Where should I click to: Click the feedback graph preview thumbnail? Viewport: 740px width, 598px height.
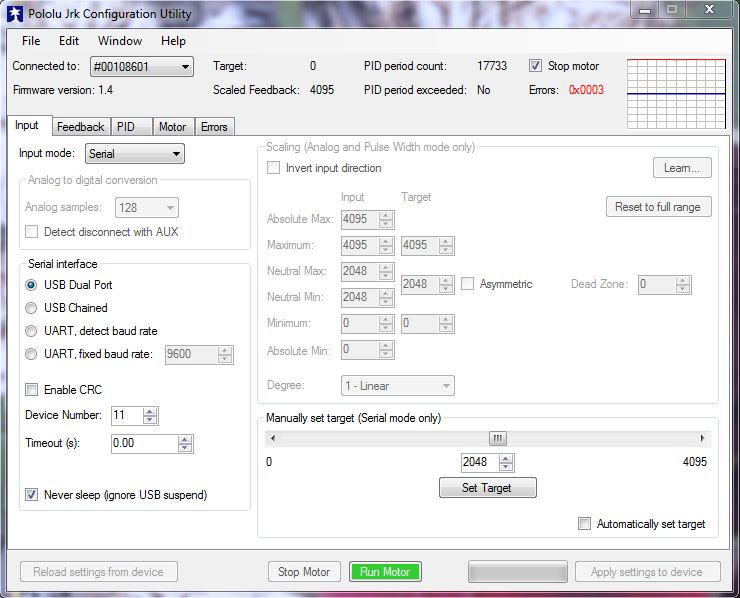tap(676, 93)
